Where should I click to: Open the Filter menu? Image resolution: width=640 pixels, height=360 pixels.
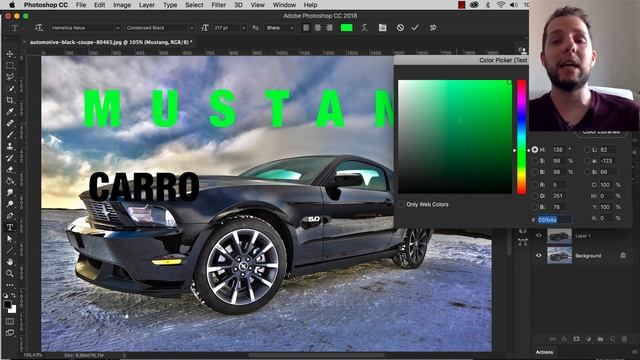(x=218, y=5)
